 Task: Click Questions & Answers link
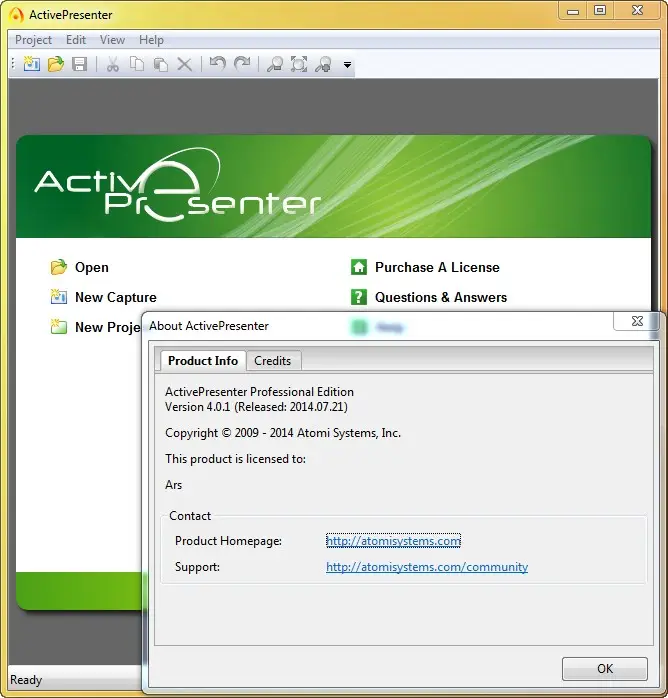[x=441, y=297]
